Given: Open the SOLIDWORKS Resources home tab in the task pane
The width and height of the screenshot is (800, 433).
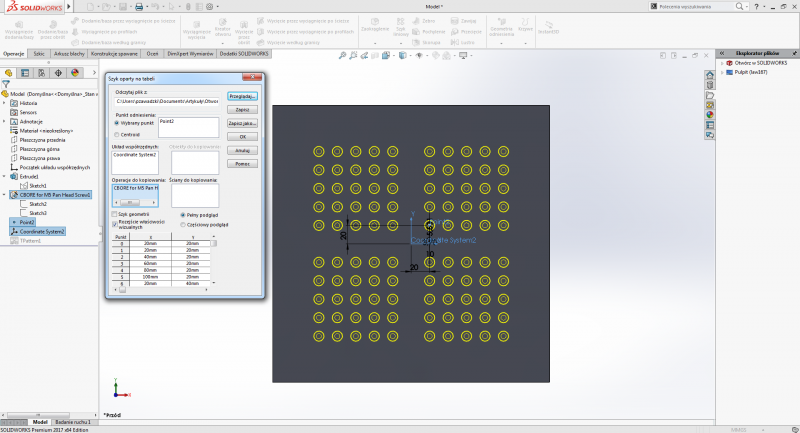Looking at the screenshot, I should point(710,74).
